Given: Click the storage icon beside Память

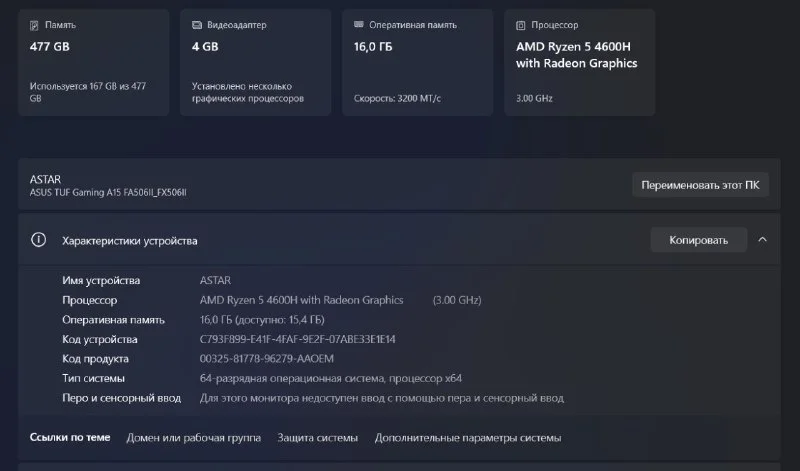Looking at the screenshot, I should pos(35,25).
